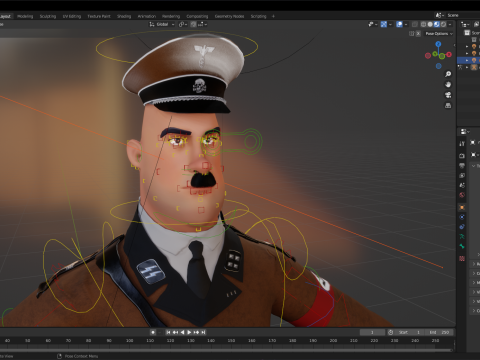Toggle viewport overlays display
Image resolution: width=480 pixels, height=360 pixels.
tap(399, 24)
